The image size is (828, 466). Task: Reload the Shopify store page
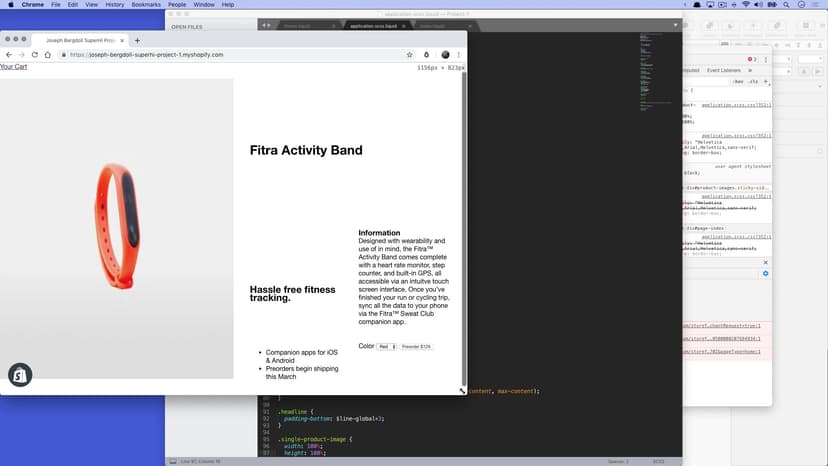pyautogui.click(x=35, y=55)
